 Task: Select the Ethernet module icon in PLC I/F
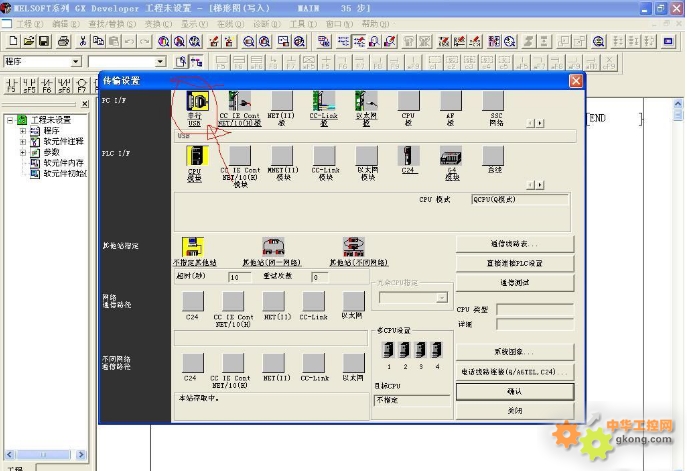pos(367,156)
